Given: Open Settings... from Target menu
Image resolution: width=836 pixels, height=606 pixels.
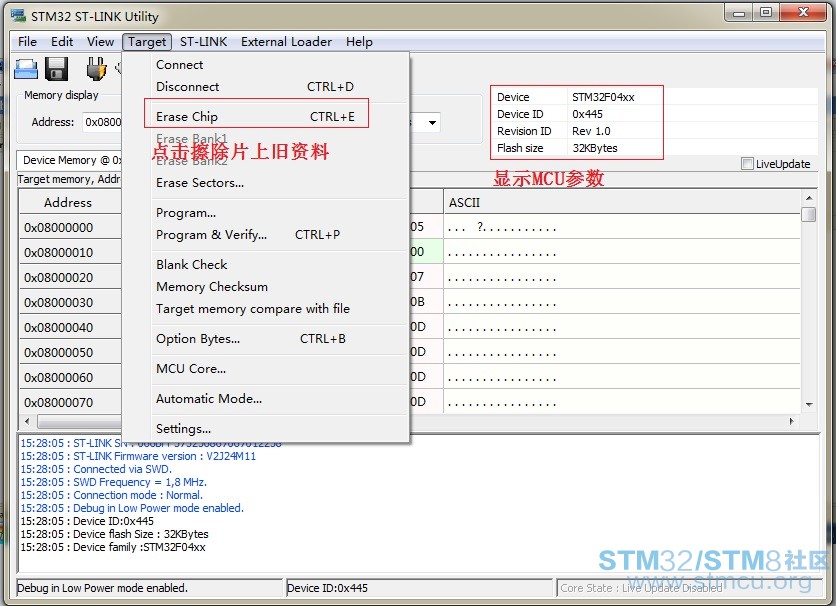Looking at the screenshot, I should [x=266, y=429].
